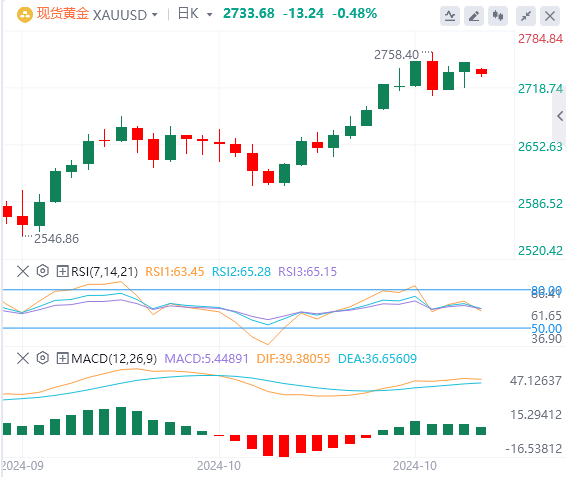The width and height of the screenshot is (566, 477).
Task: Click the RSI(7,14,21) label
Action: tap(104, 272)
